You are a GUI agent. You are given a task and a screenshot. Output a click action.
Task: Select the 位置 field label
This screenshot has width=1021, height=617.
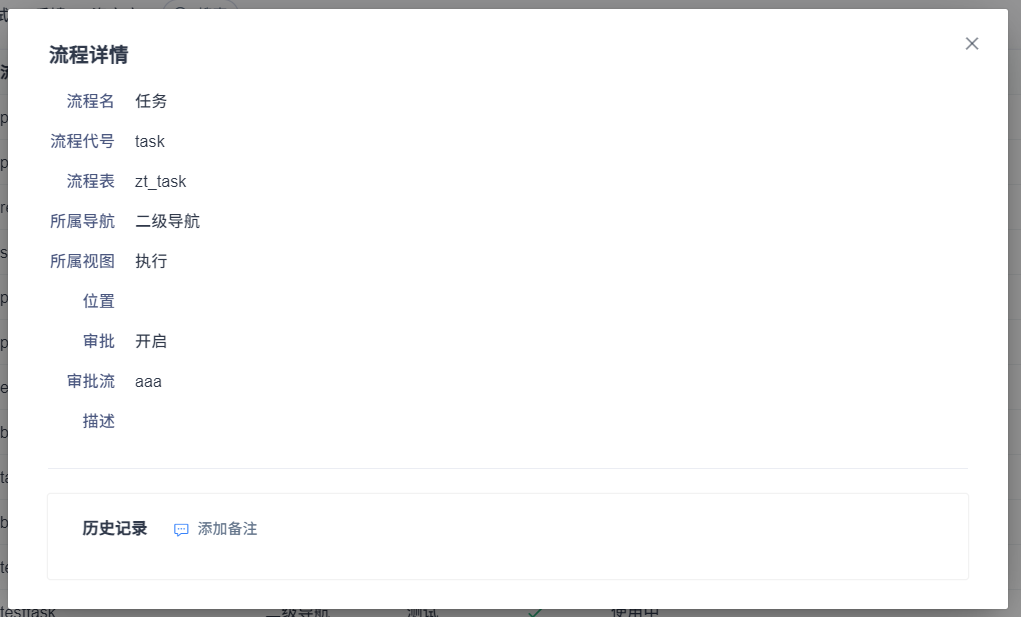[99, 301]
